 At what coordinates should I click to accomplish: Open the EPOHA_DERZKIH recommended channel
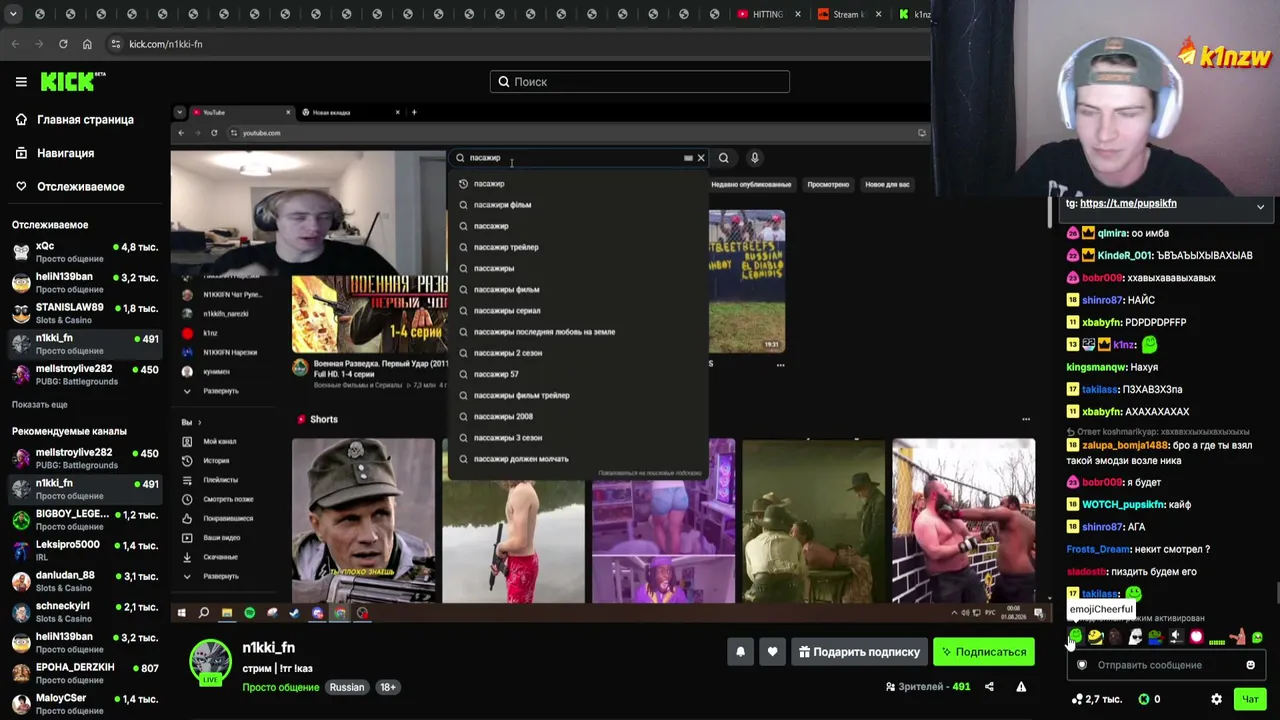tap(85, 673)
